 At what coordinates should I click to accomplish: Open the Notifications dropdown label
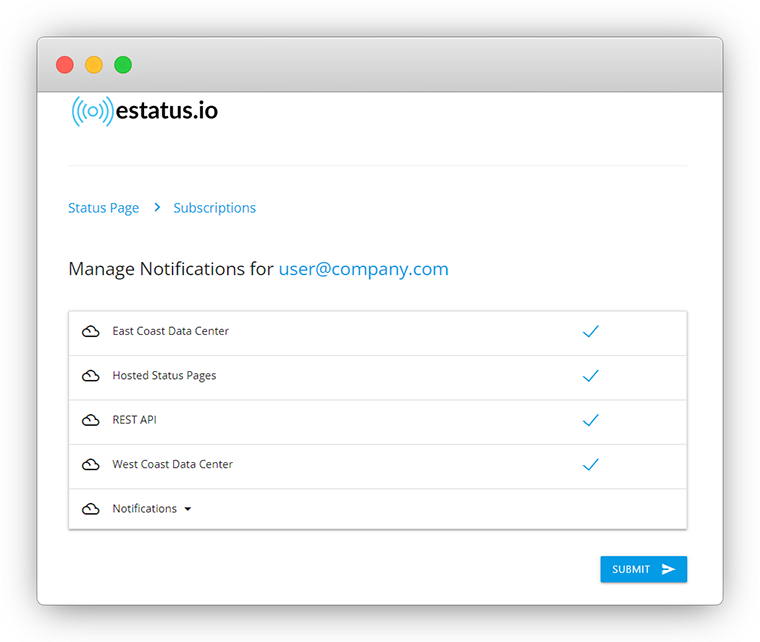144,509
